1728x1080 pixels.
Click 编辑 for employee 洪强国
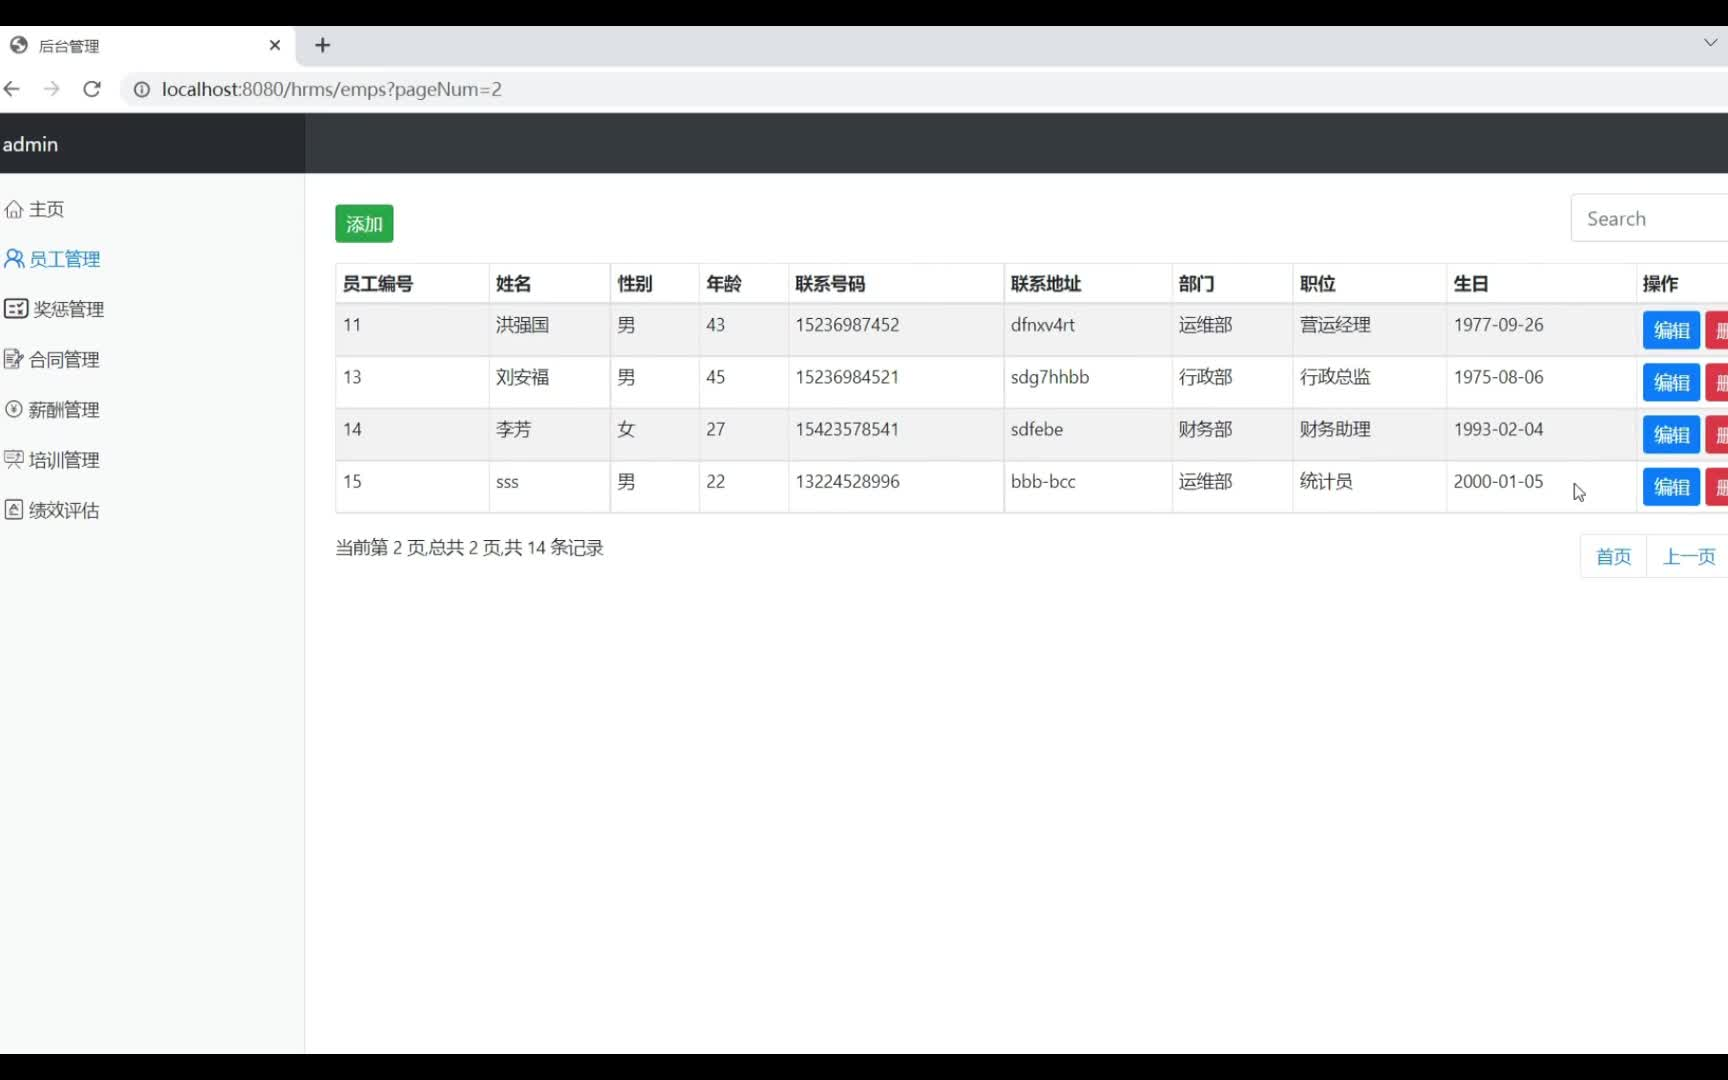1671,330
